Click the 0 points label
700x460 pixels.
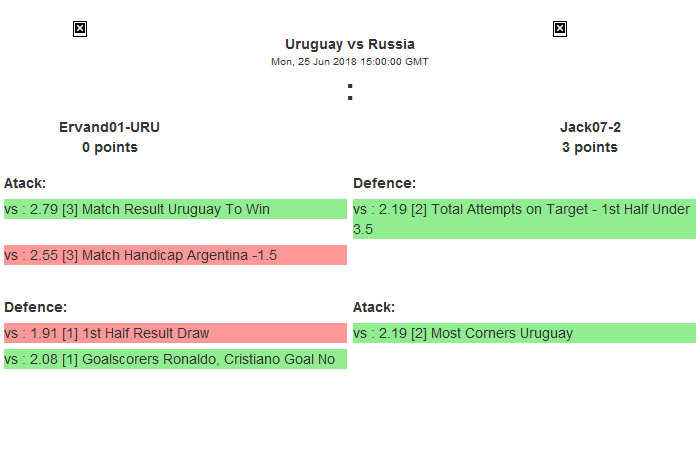110,147
